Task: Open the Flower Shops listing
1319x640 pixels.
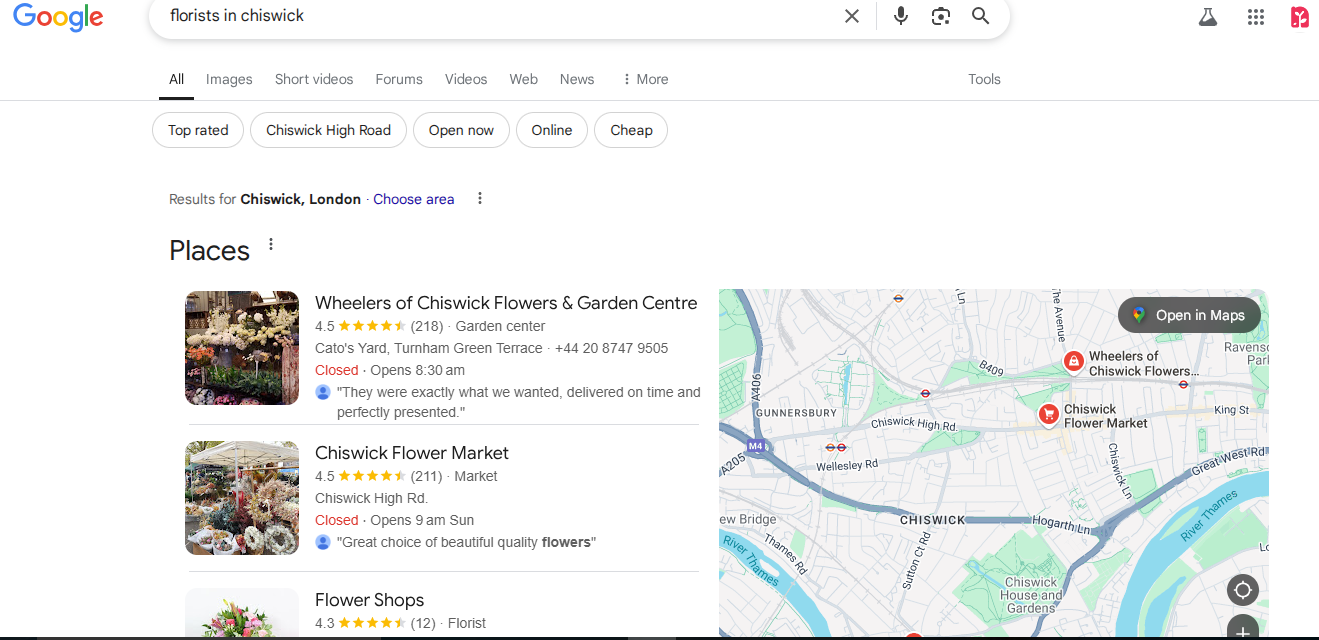Action: (x=370, y=600)
